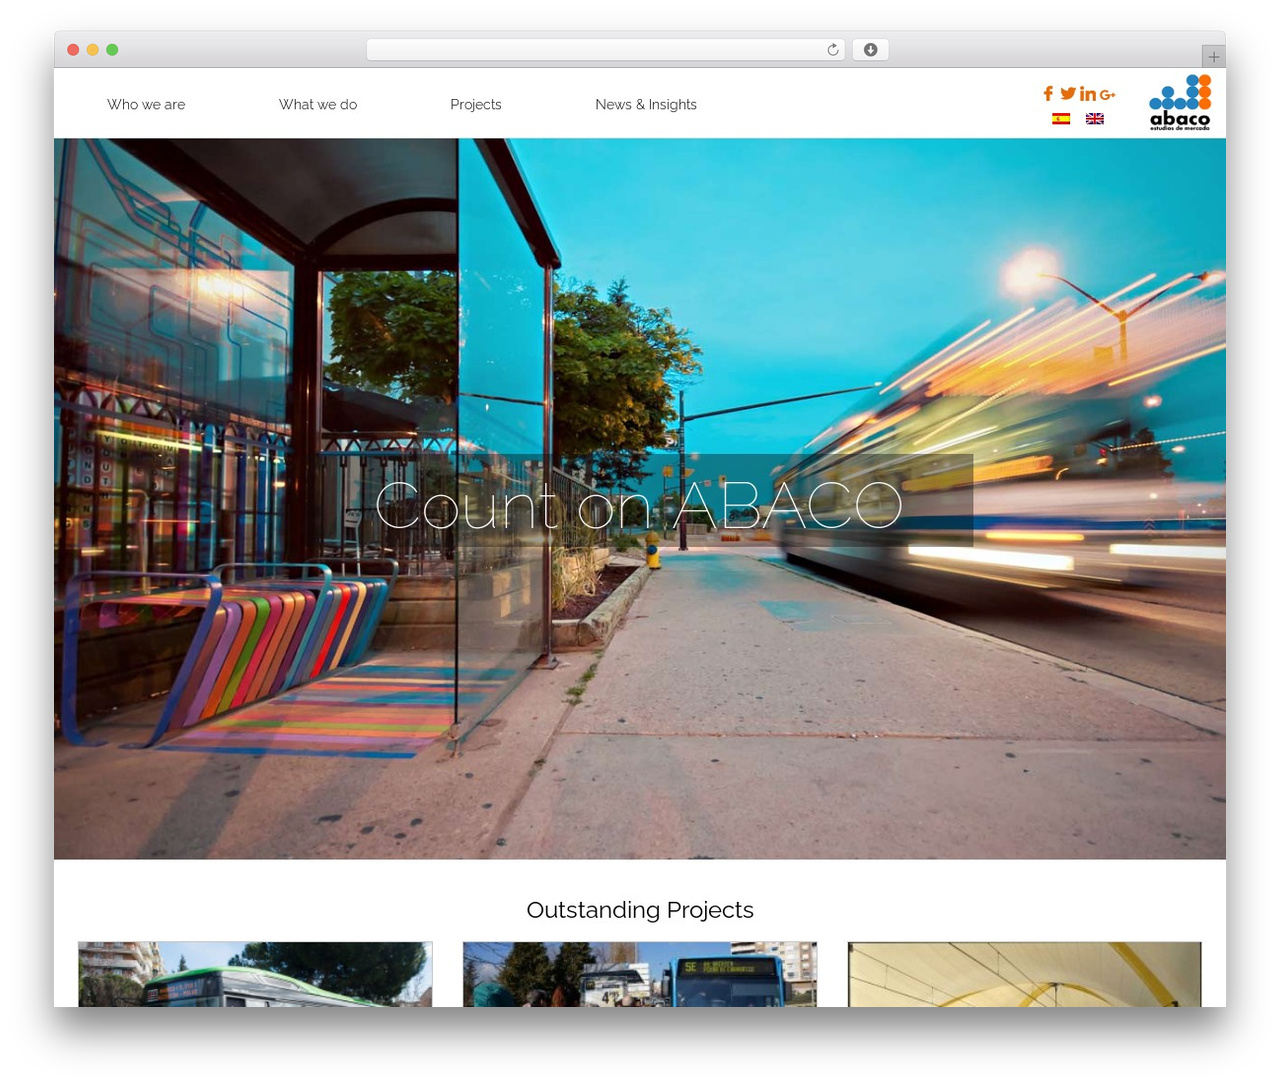Open the green bus project thumbnail

point(255,974)
